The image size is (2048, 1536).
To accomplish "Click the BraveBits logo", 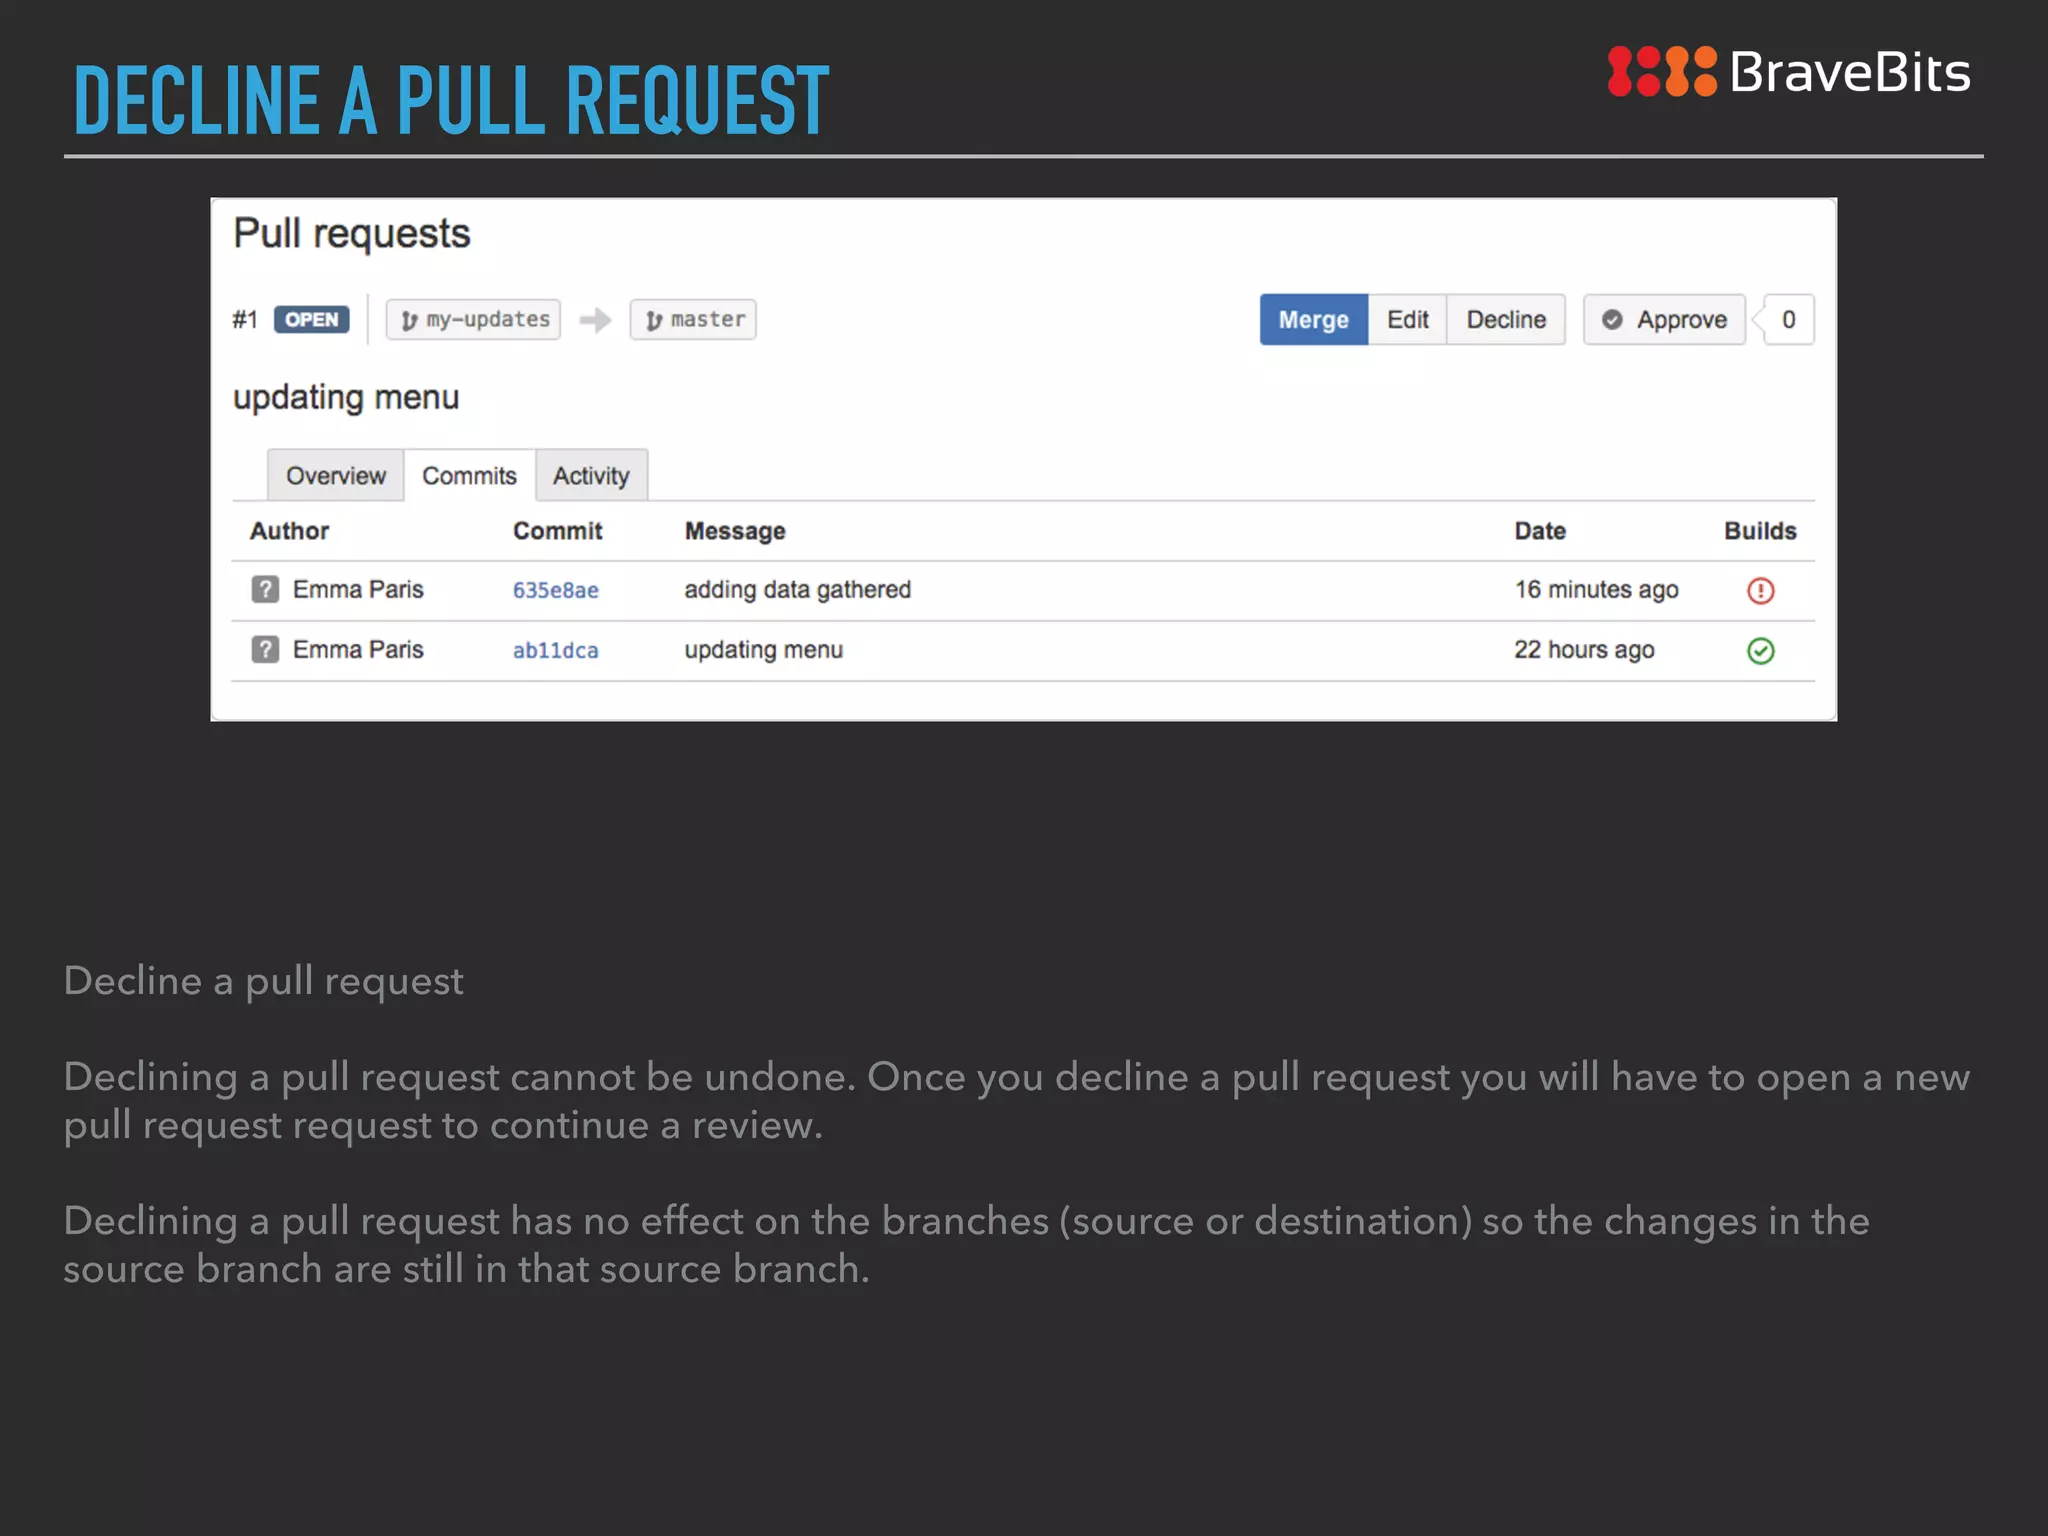I will click(1788, 72).
